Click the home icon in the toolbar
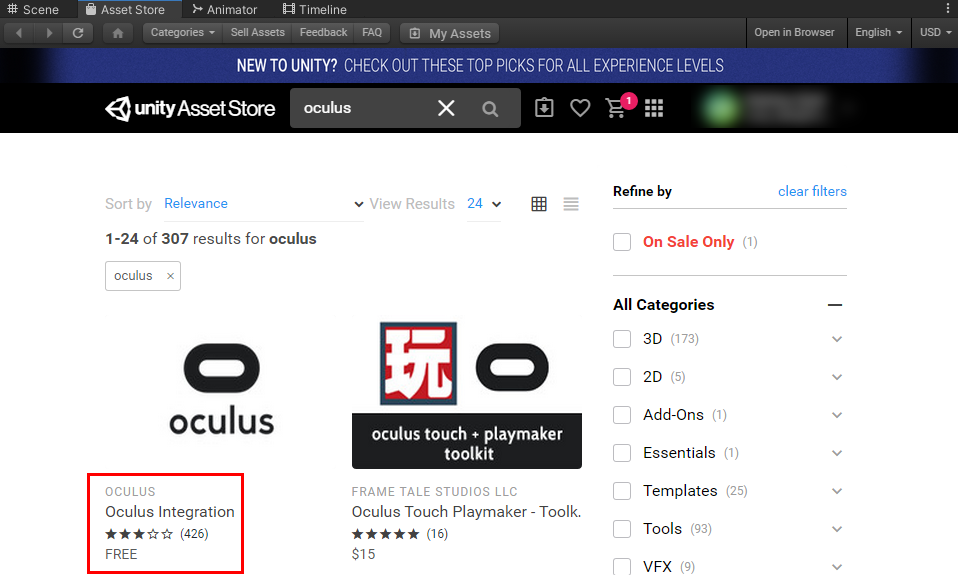The height and width of the screenshot is (575, 958). pos(118,33)
